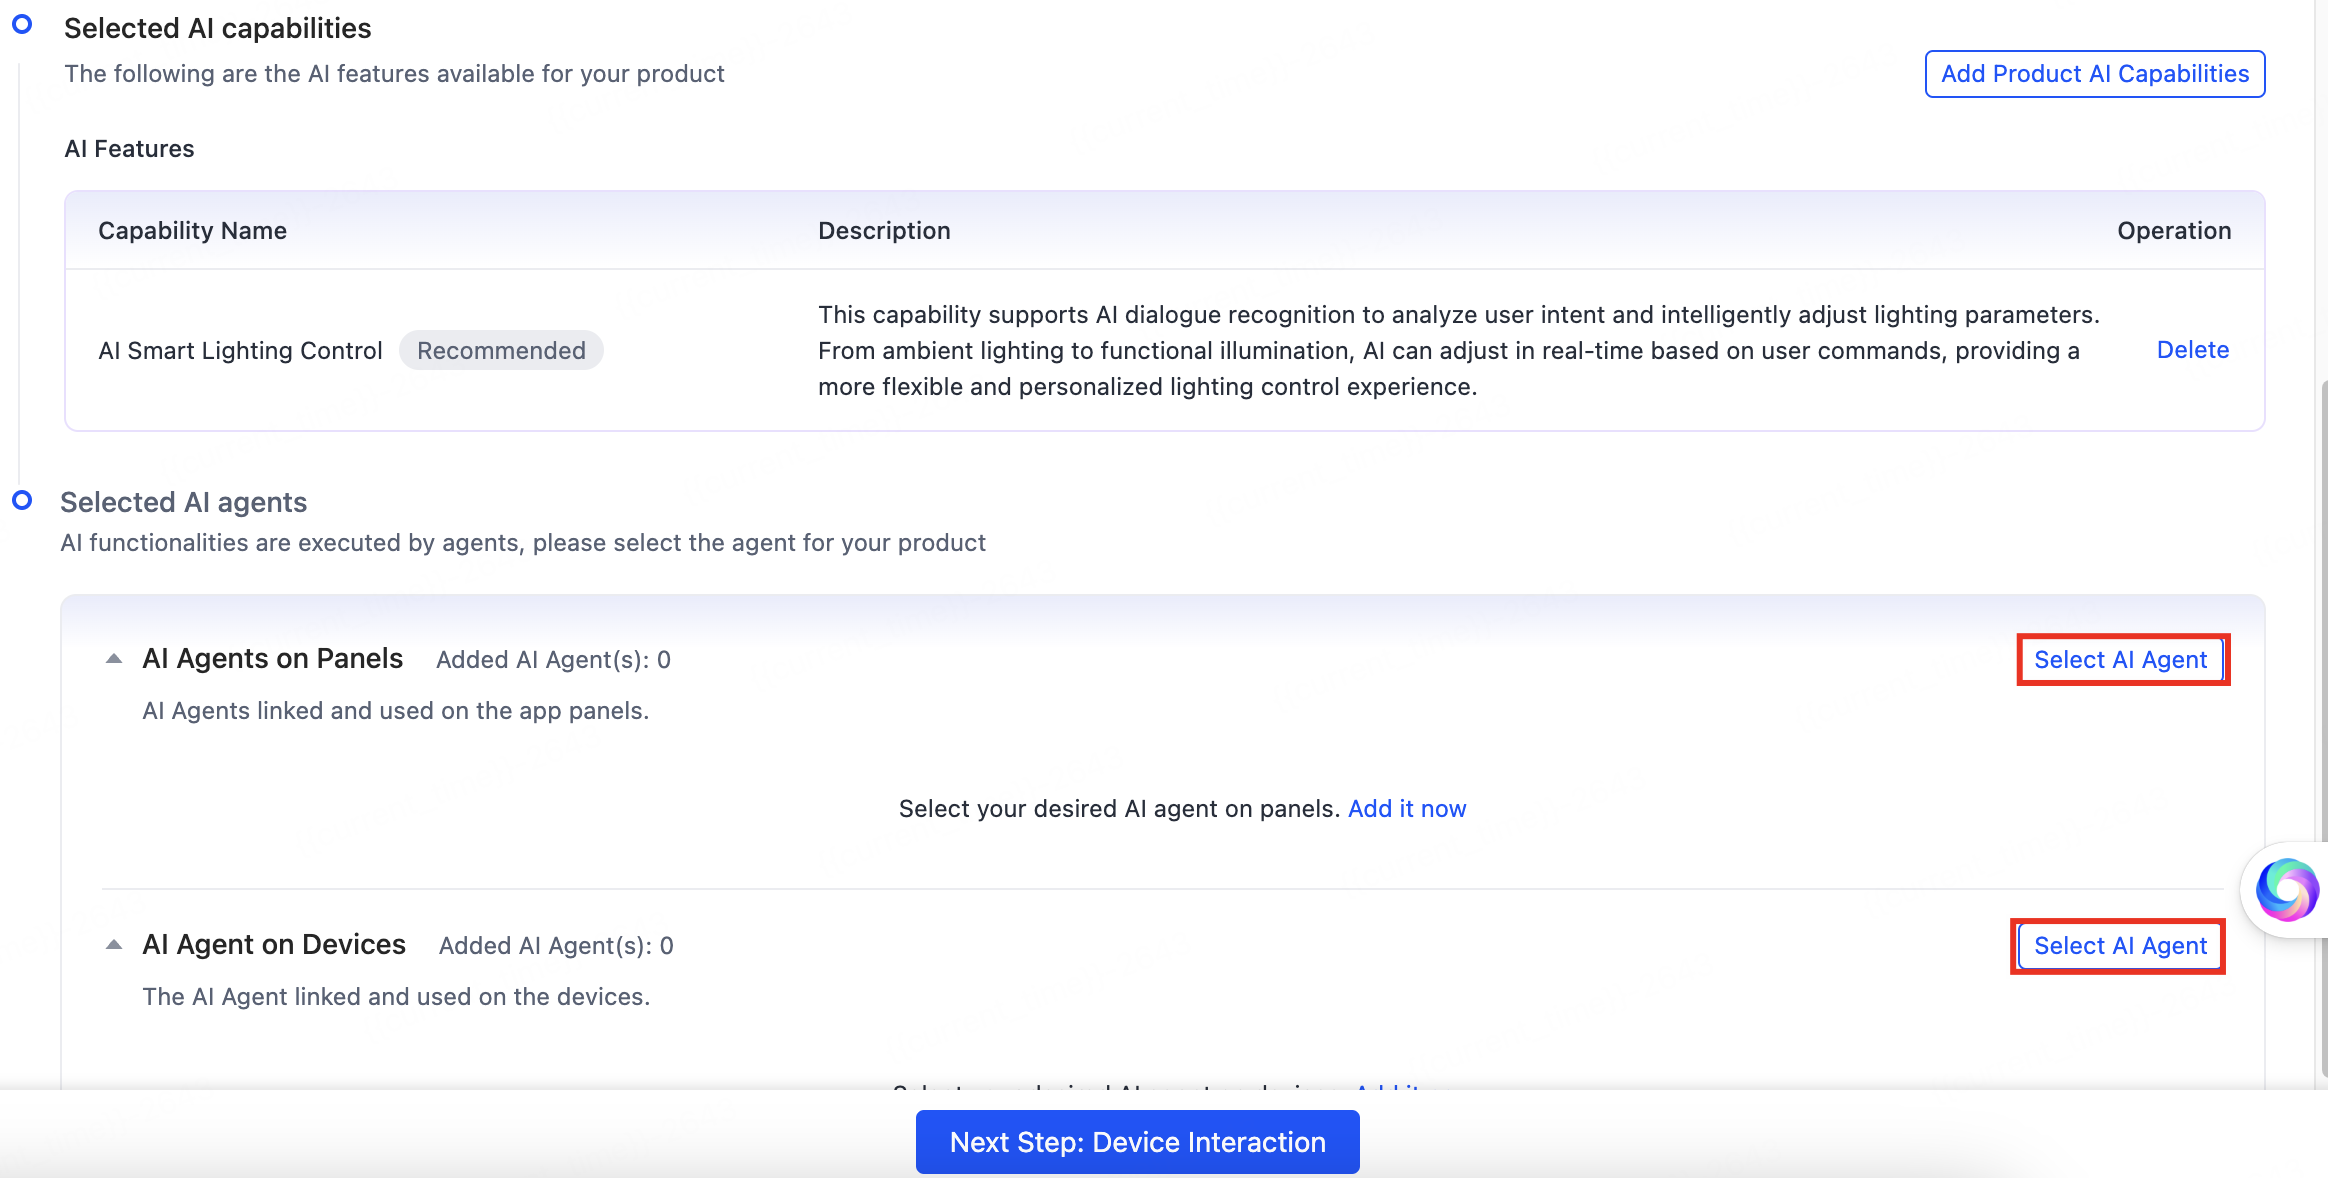Click the lighting capability description text

(x=1458, y=351)
